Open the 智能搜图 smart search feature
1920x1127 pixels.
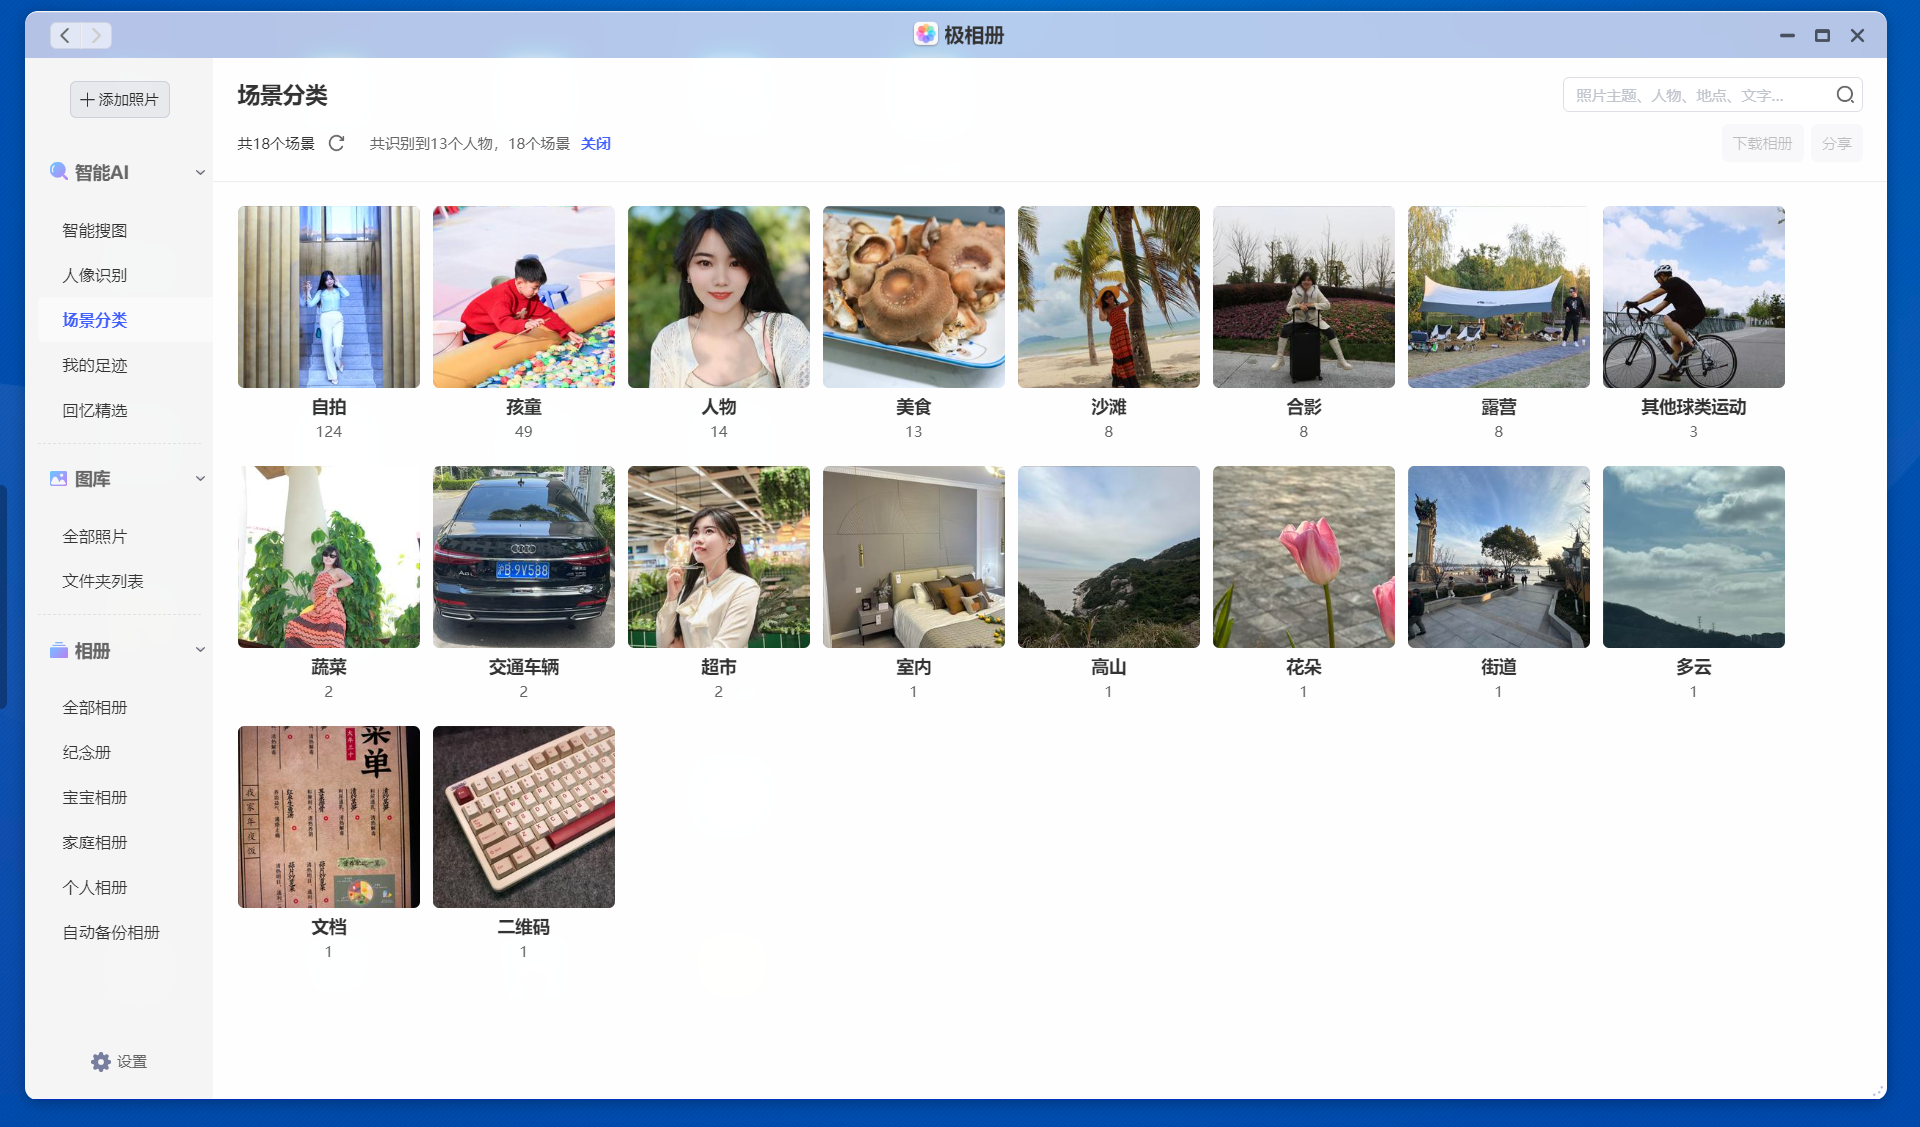point(95,230)
